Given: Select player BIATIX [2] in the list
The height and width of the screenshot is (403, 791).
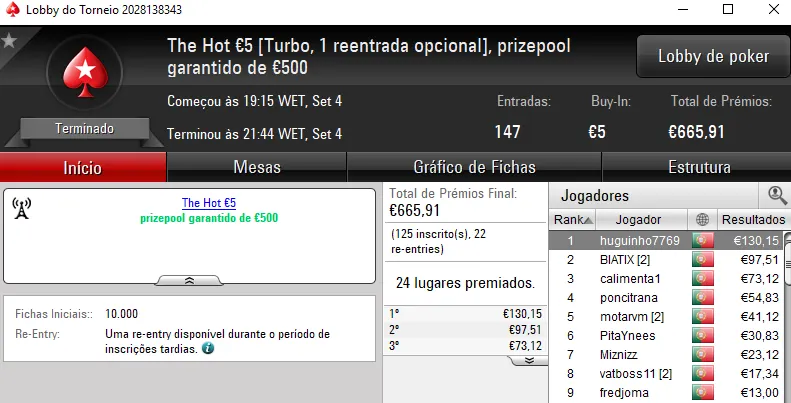Looking at the screenshot, I should coord(624,259).
